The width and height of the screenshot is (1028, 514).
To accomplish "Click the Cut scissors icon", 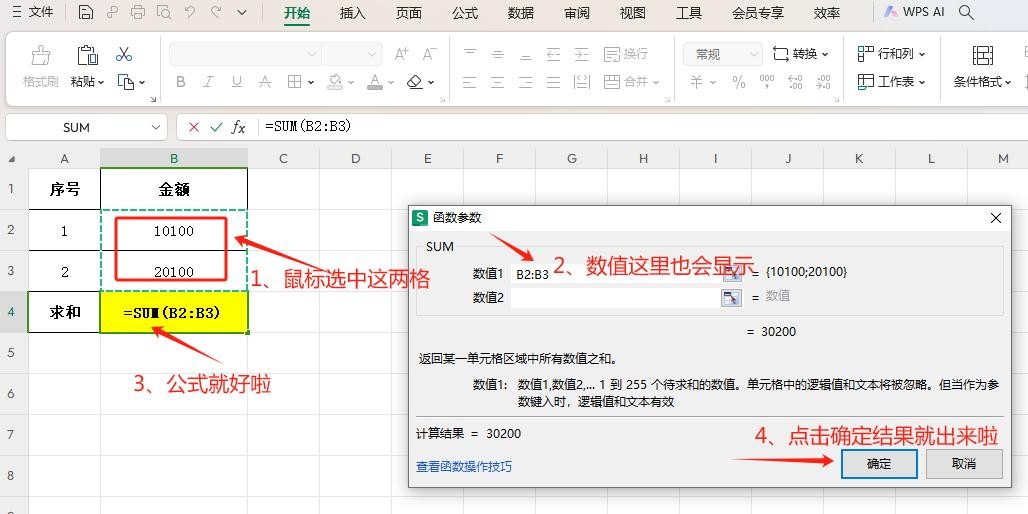I will [x=124, y=54].
